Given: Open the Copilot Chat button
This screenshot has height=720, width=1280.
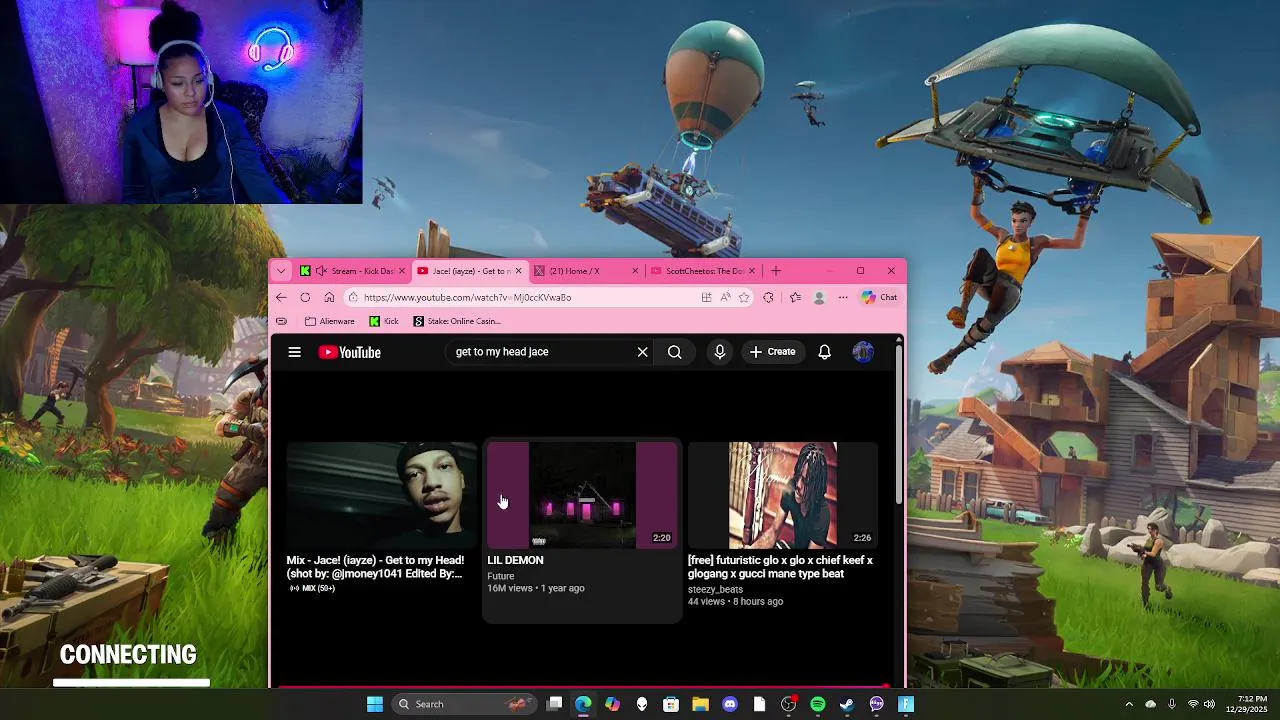Looking at the screenshot, I should [x=879, y=297].
